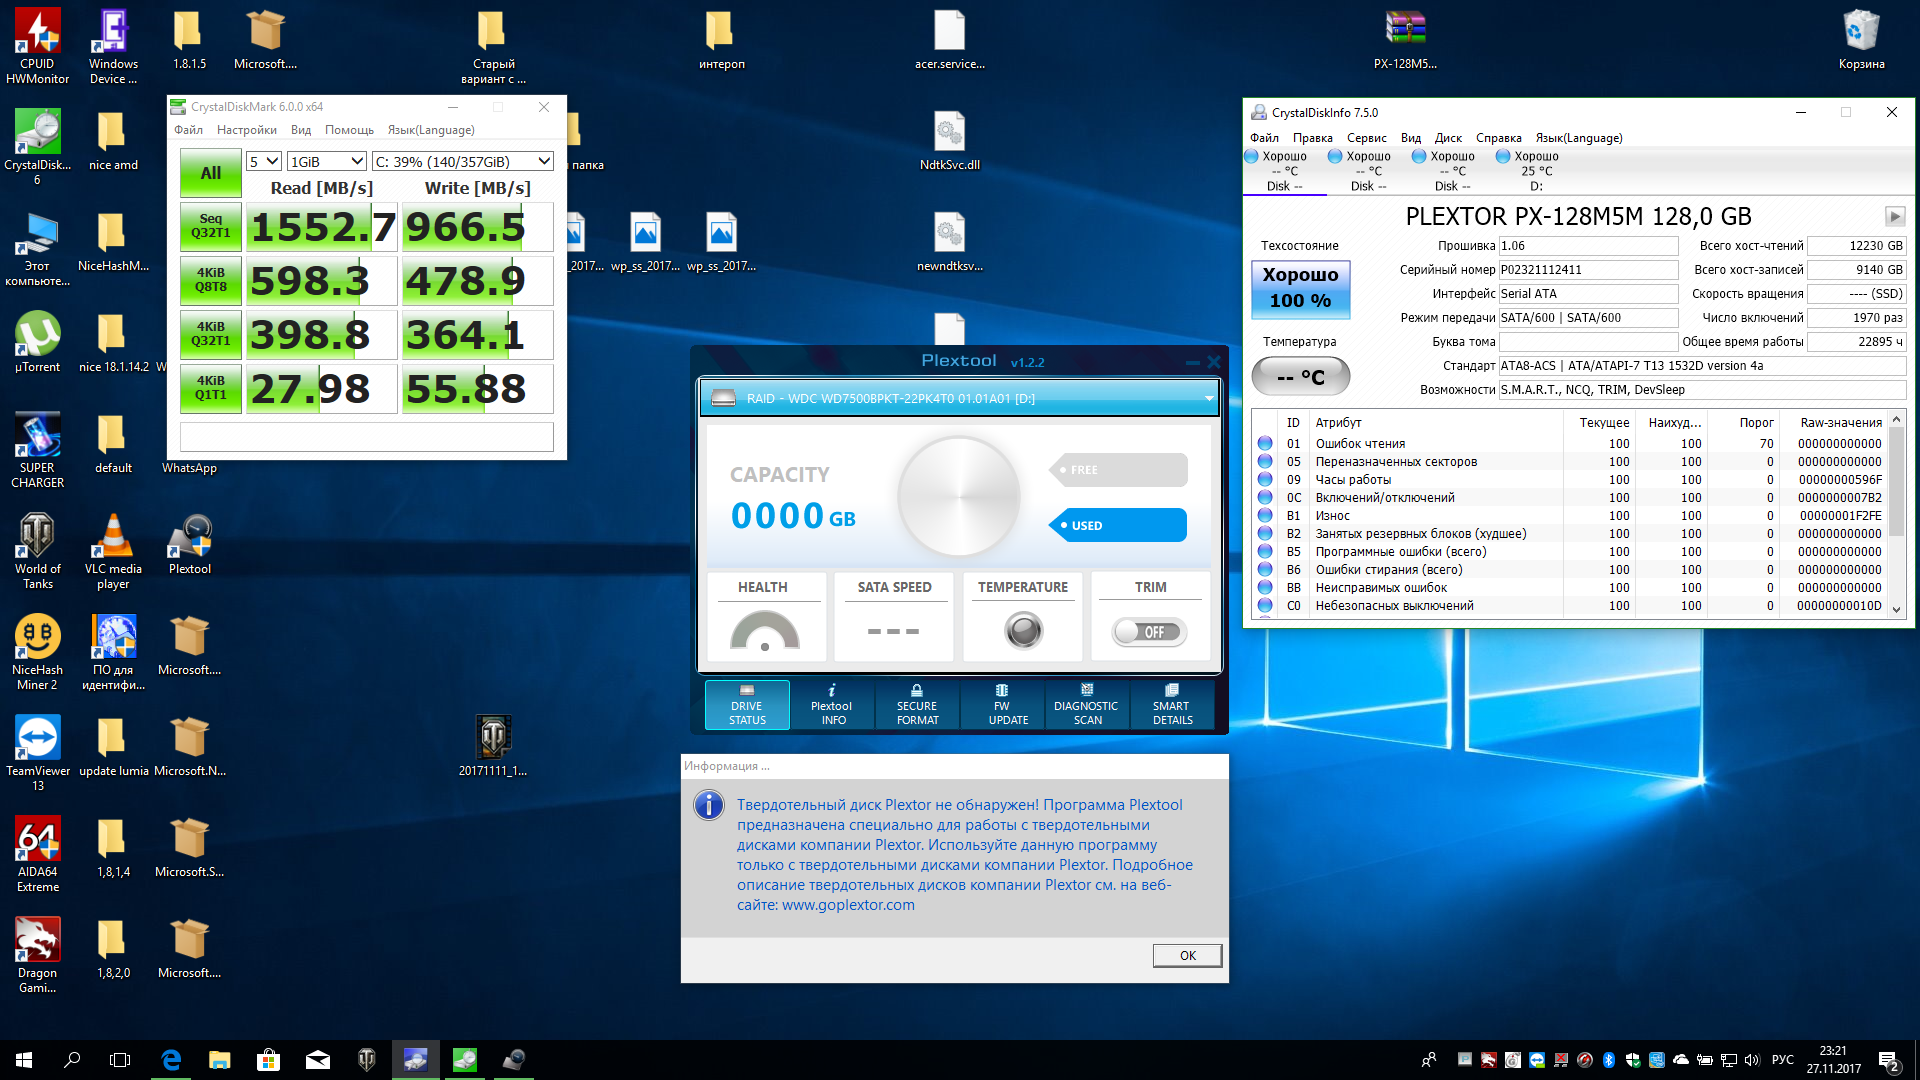1920x1080 pixels.
Task: Open Microsoft Edge from the taskbar
Action: (171, 1060)
